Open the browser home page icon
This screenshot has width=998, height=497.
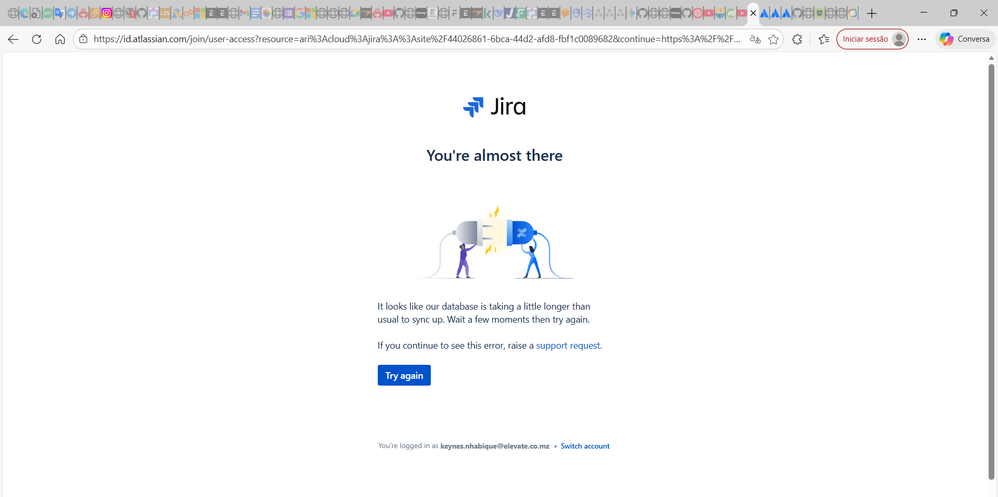[x=60, y=39]
